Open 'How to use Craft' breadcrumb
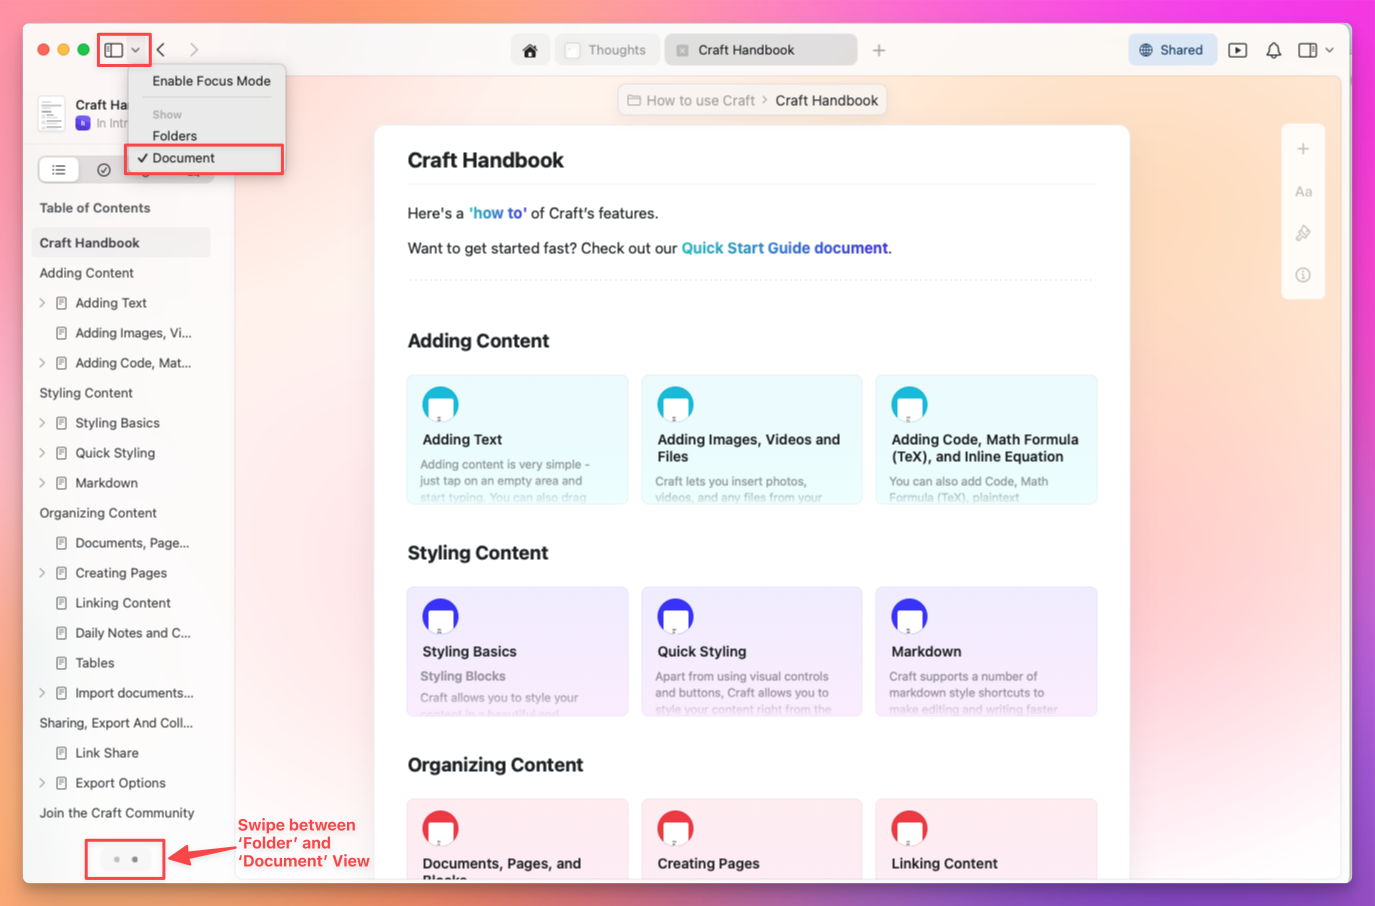Image resolution: width=1375 pixels, height=906 pixels. coord(691,100)
